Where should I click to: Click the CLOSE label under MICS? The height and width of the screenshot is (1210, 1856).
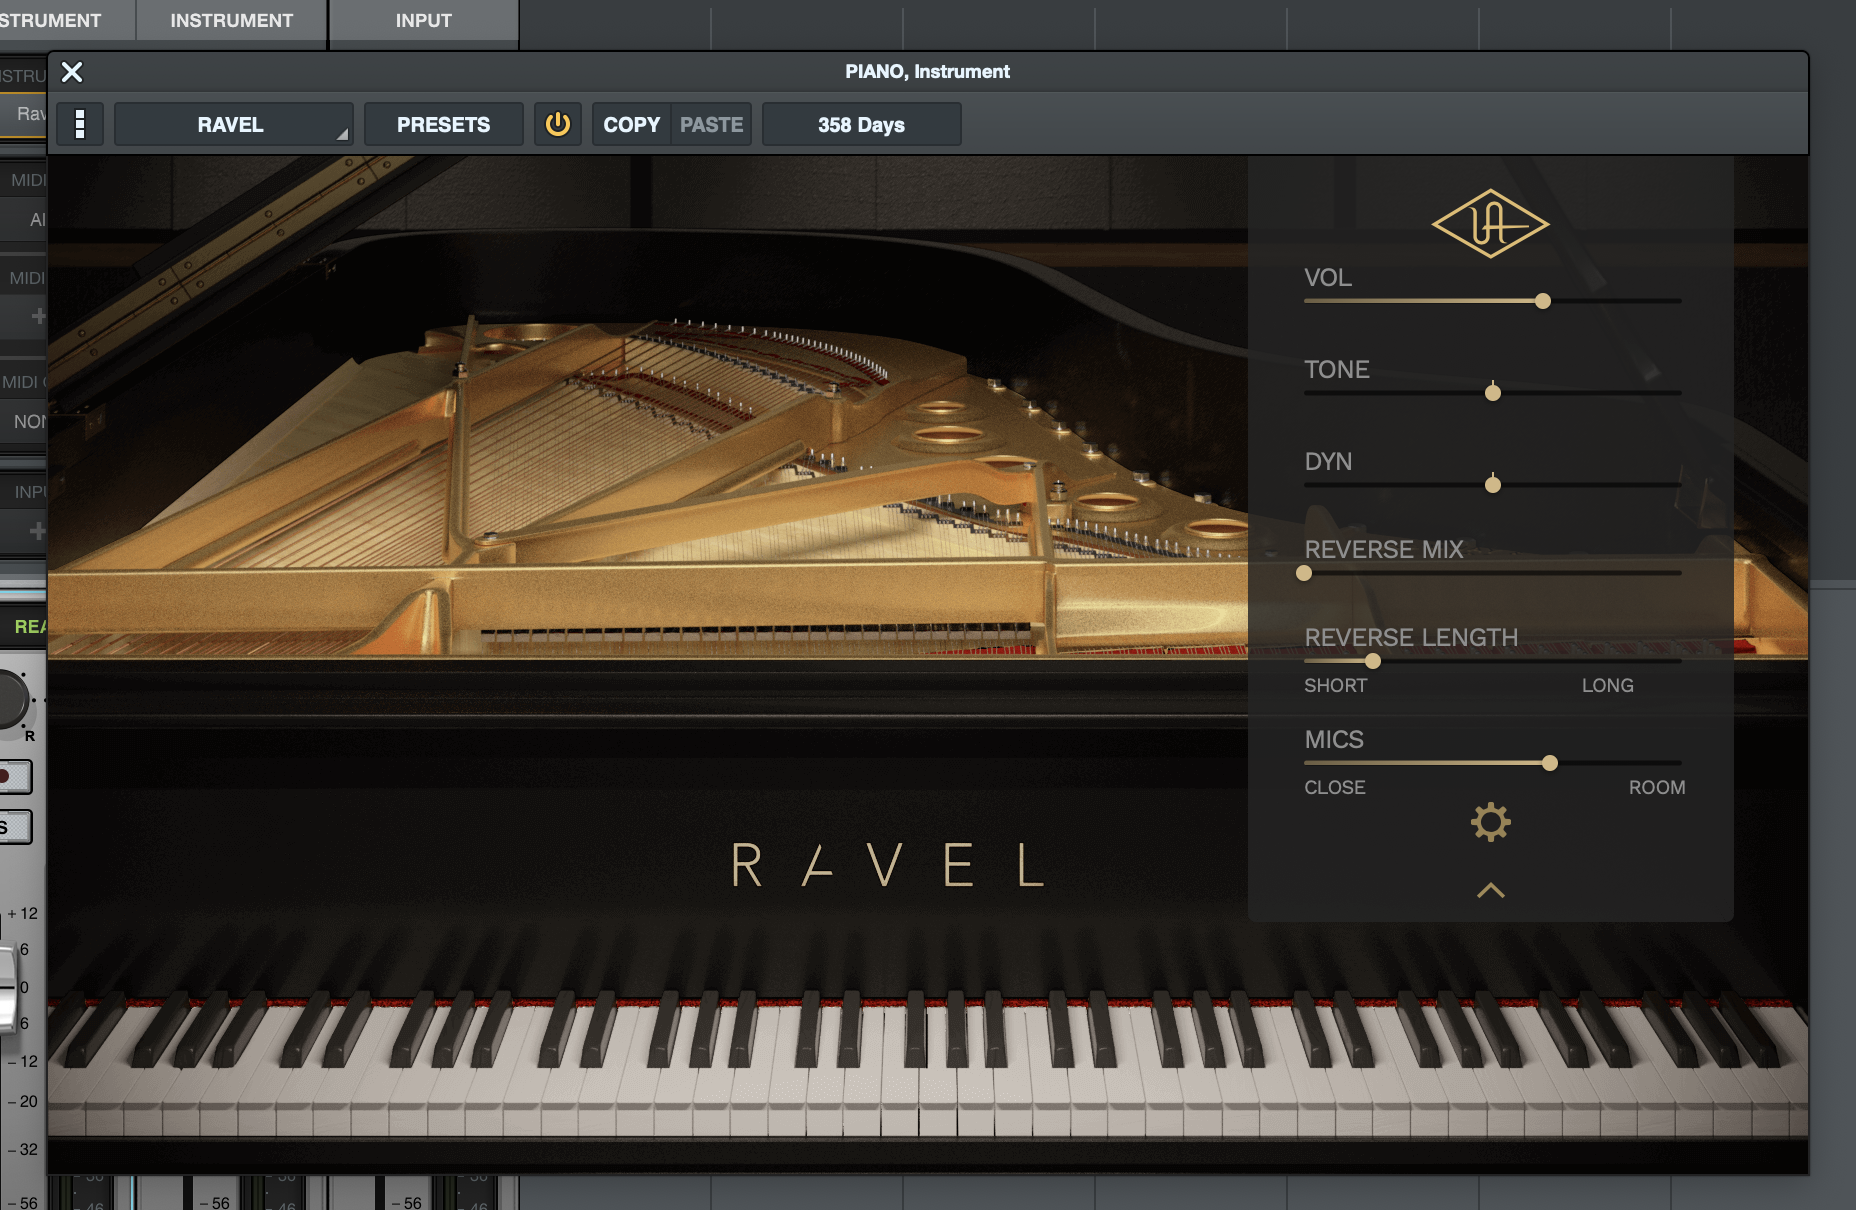(x=1334, y=787)
